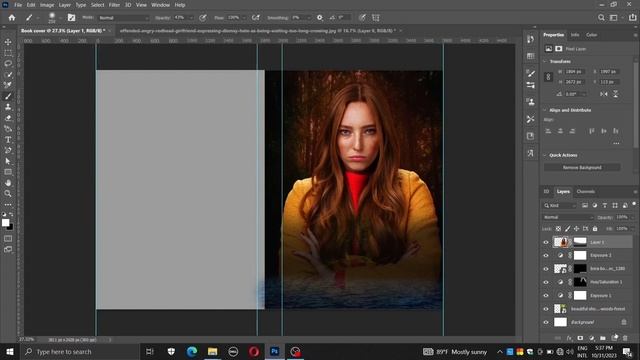Image resolution: width=640 pixels, height=360 pixels.
Task: Click the Home icon in options bar
Action: point(12,18)
